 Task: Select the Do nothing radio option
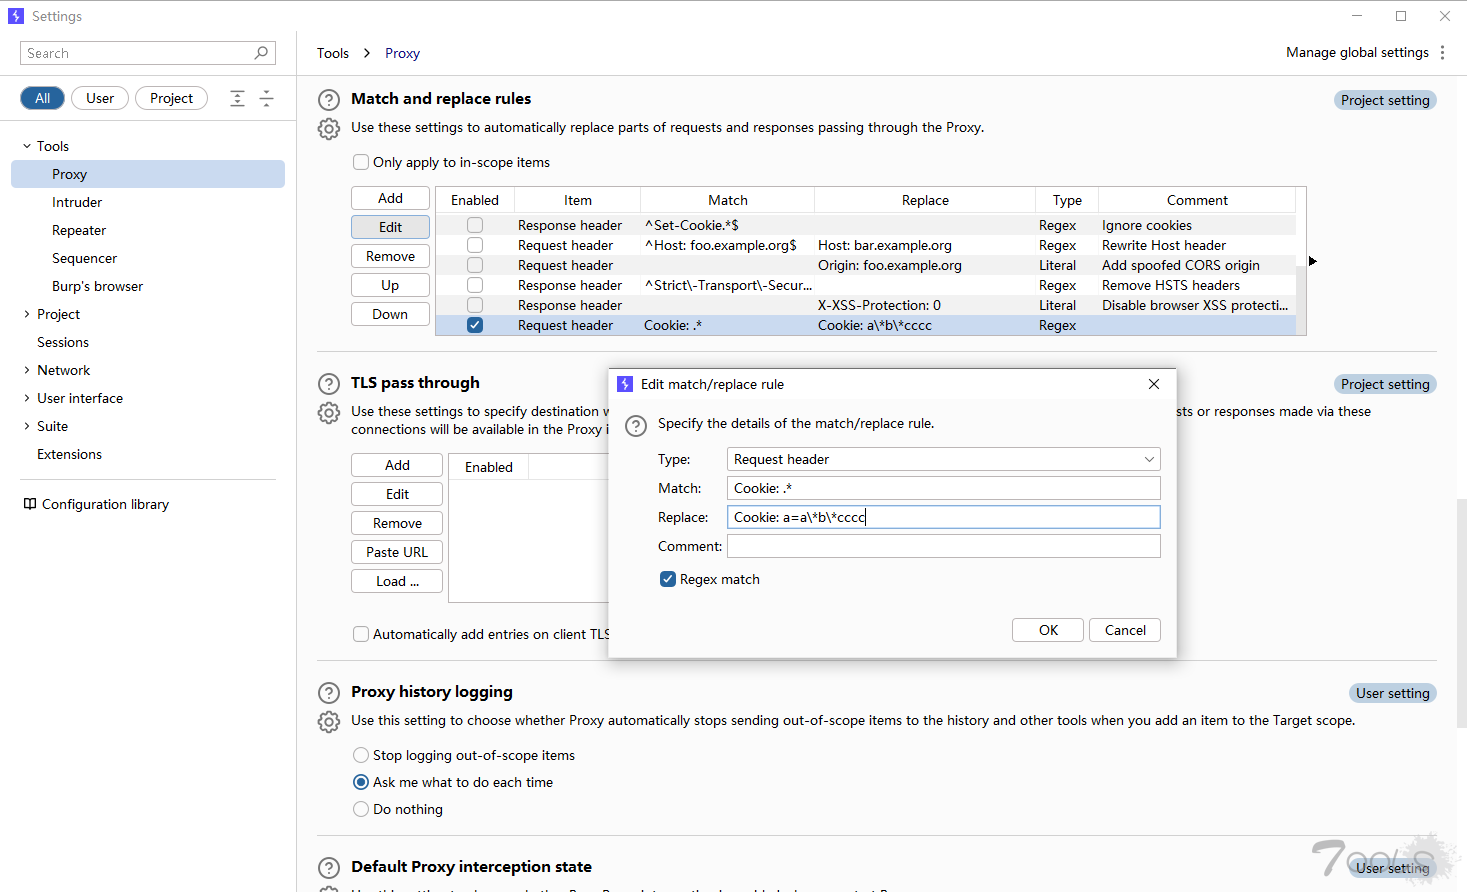(x=361, y=809)
